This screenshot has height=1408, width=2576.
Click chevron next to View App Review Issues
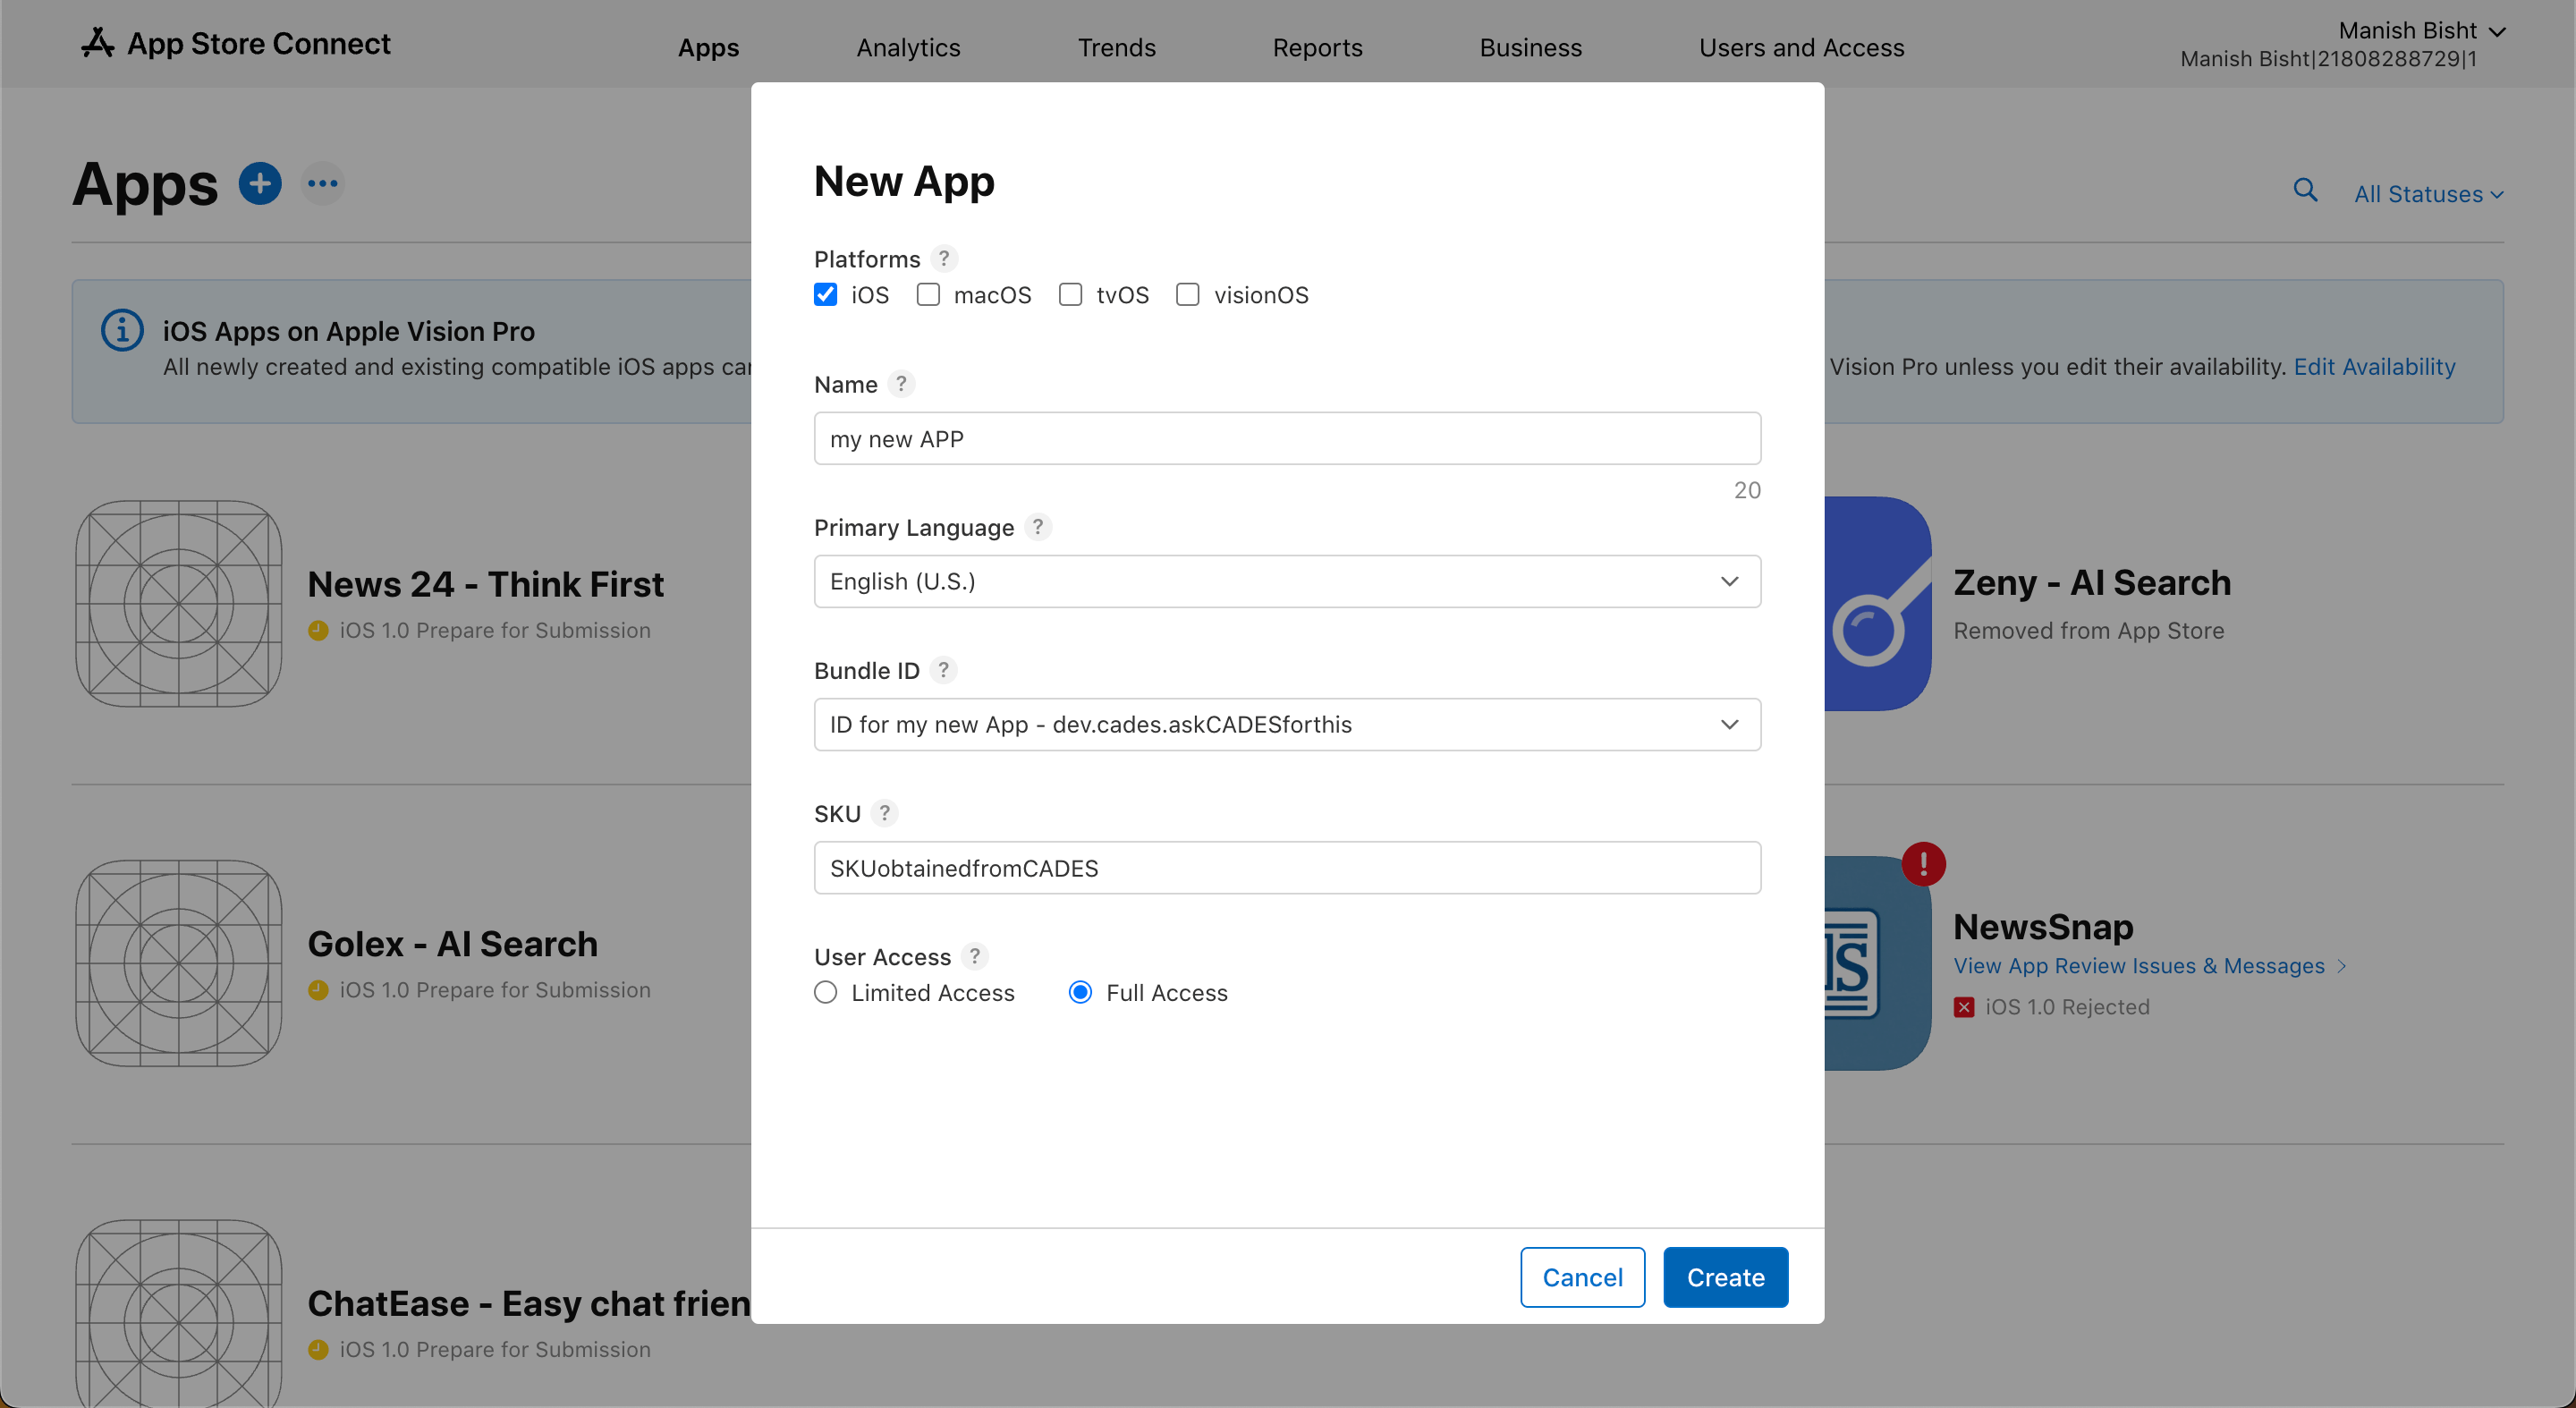[x=2341, y=966]
